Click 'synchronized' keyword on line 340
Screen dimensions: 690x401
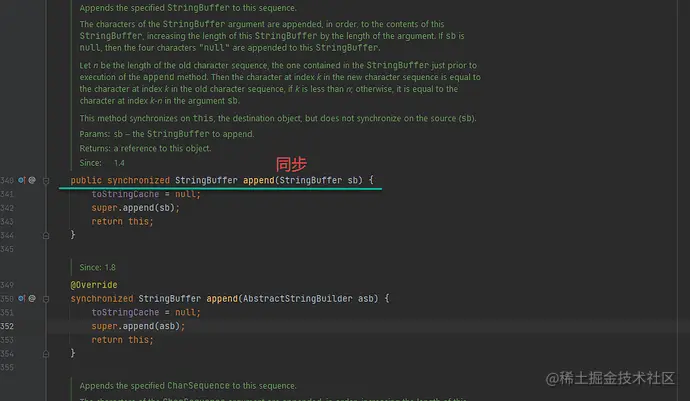tap(138, 180)
